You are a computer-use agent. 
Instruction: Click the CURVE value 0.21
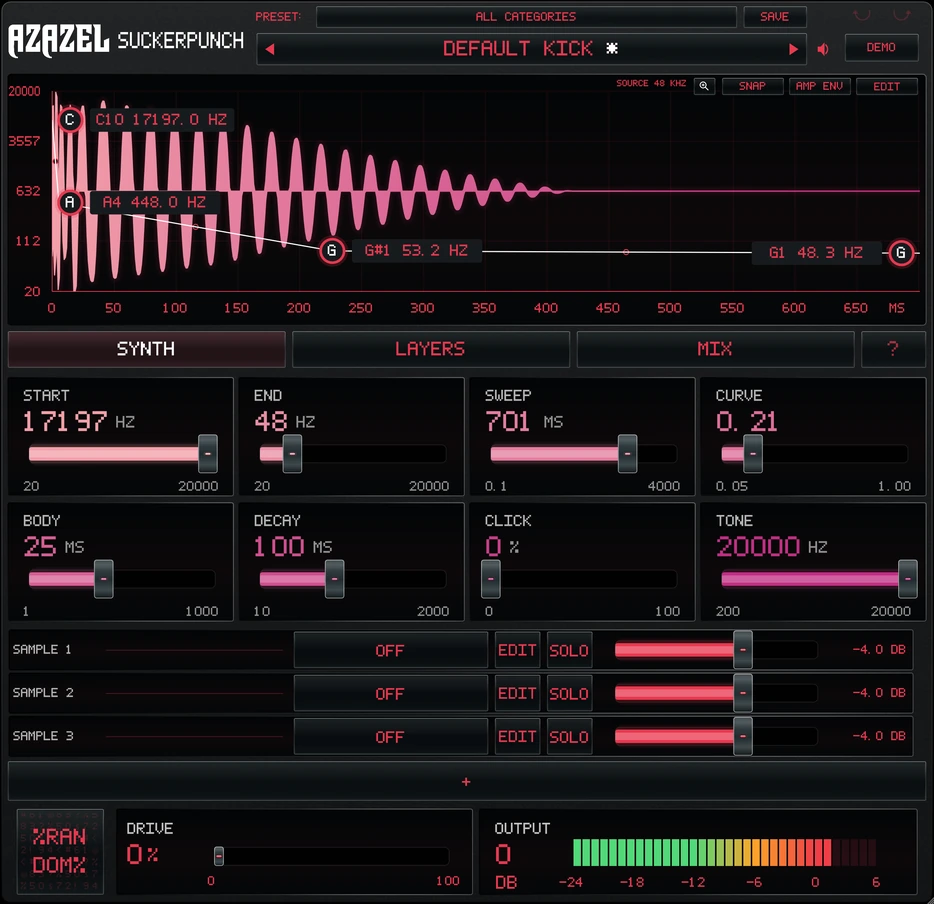pyautogui.click(x=747, y=422)
